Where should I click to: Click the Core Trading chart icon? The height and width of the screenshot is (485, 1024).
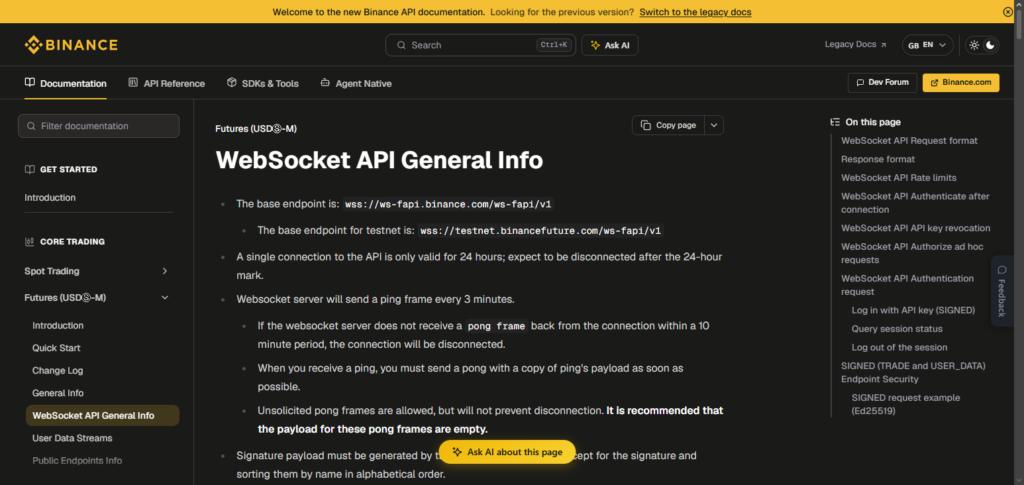pyautogui.click(x=29, y=242)
